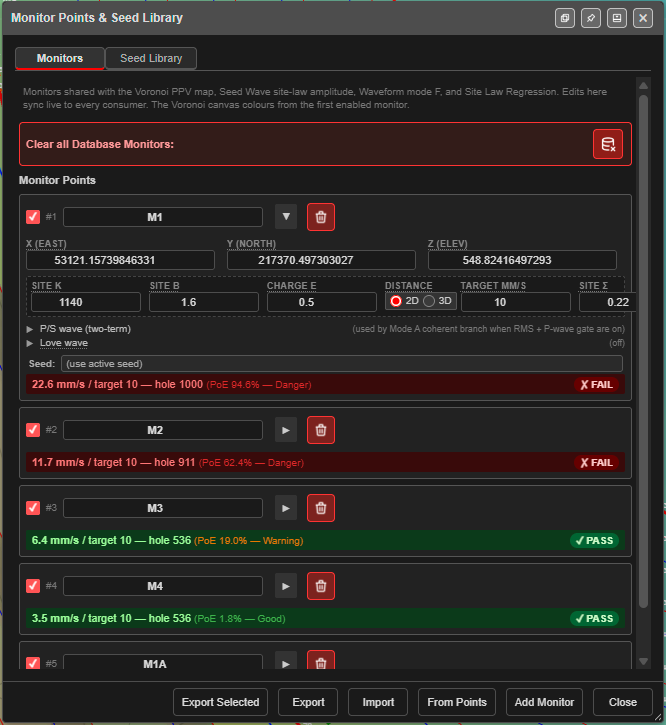Click the Site Σ field showing 0.22

click(x=607, y=302)
